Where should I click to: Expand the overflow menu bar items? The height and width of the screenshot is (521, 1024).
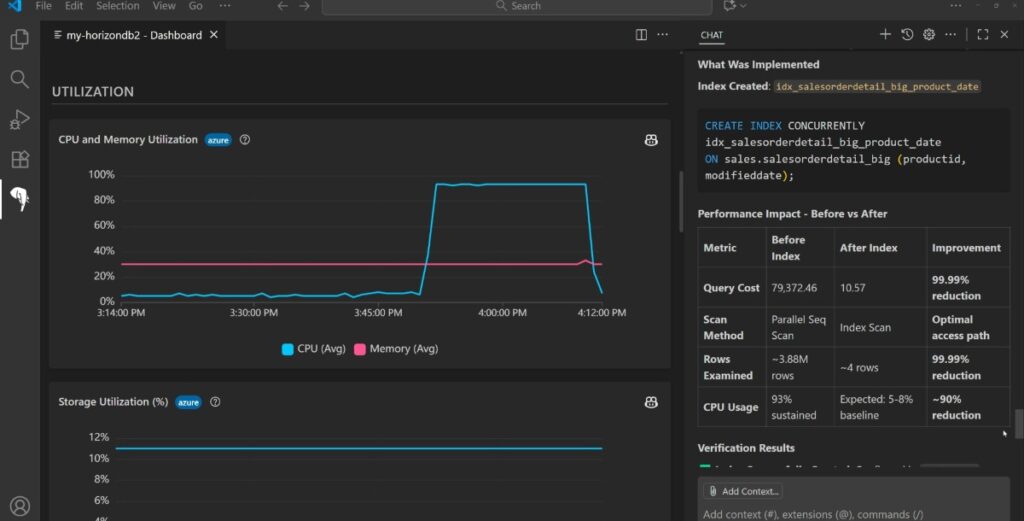pos(225,6)
